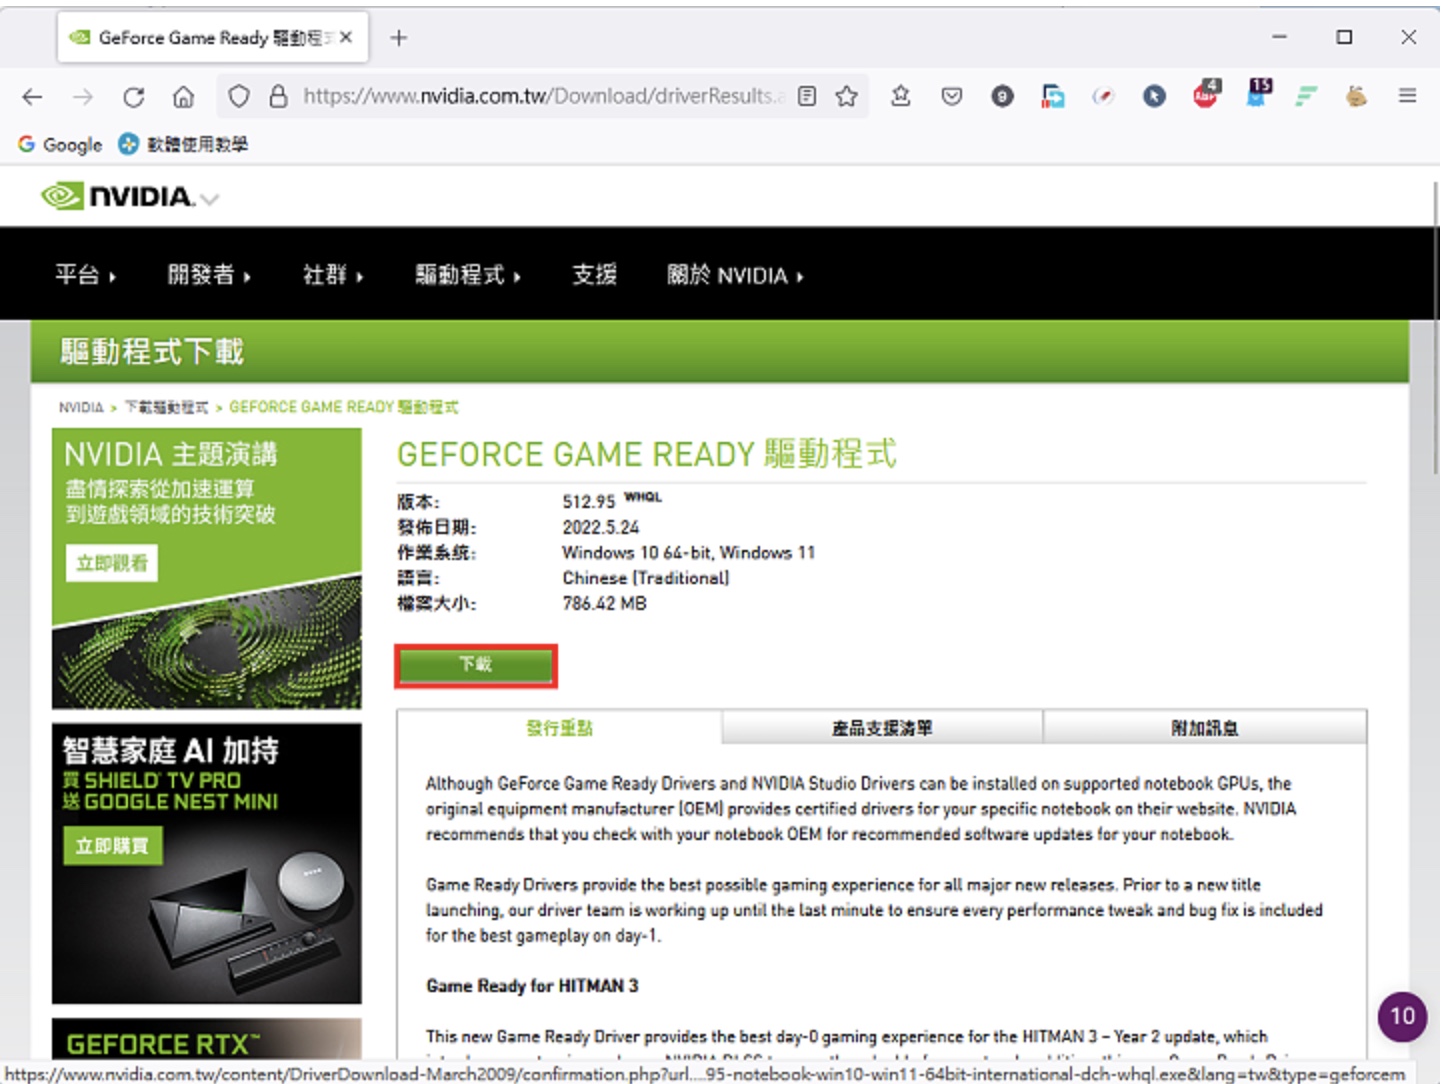Screen dimensions: 1448x1084
Task: Switch to the 發行重點 tab
Action: click(559, 728)
